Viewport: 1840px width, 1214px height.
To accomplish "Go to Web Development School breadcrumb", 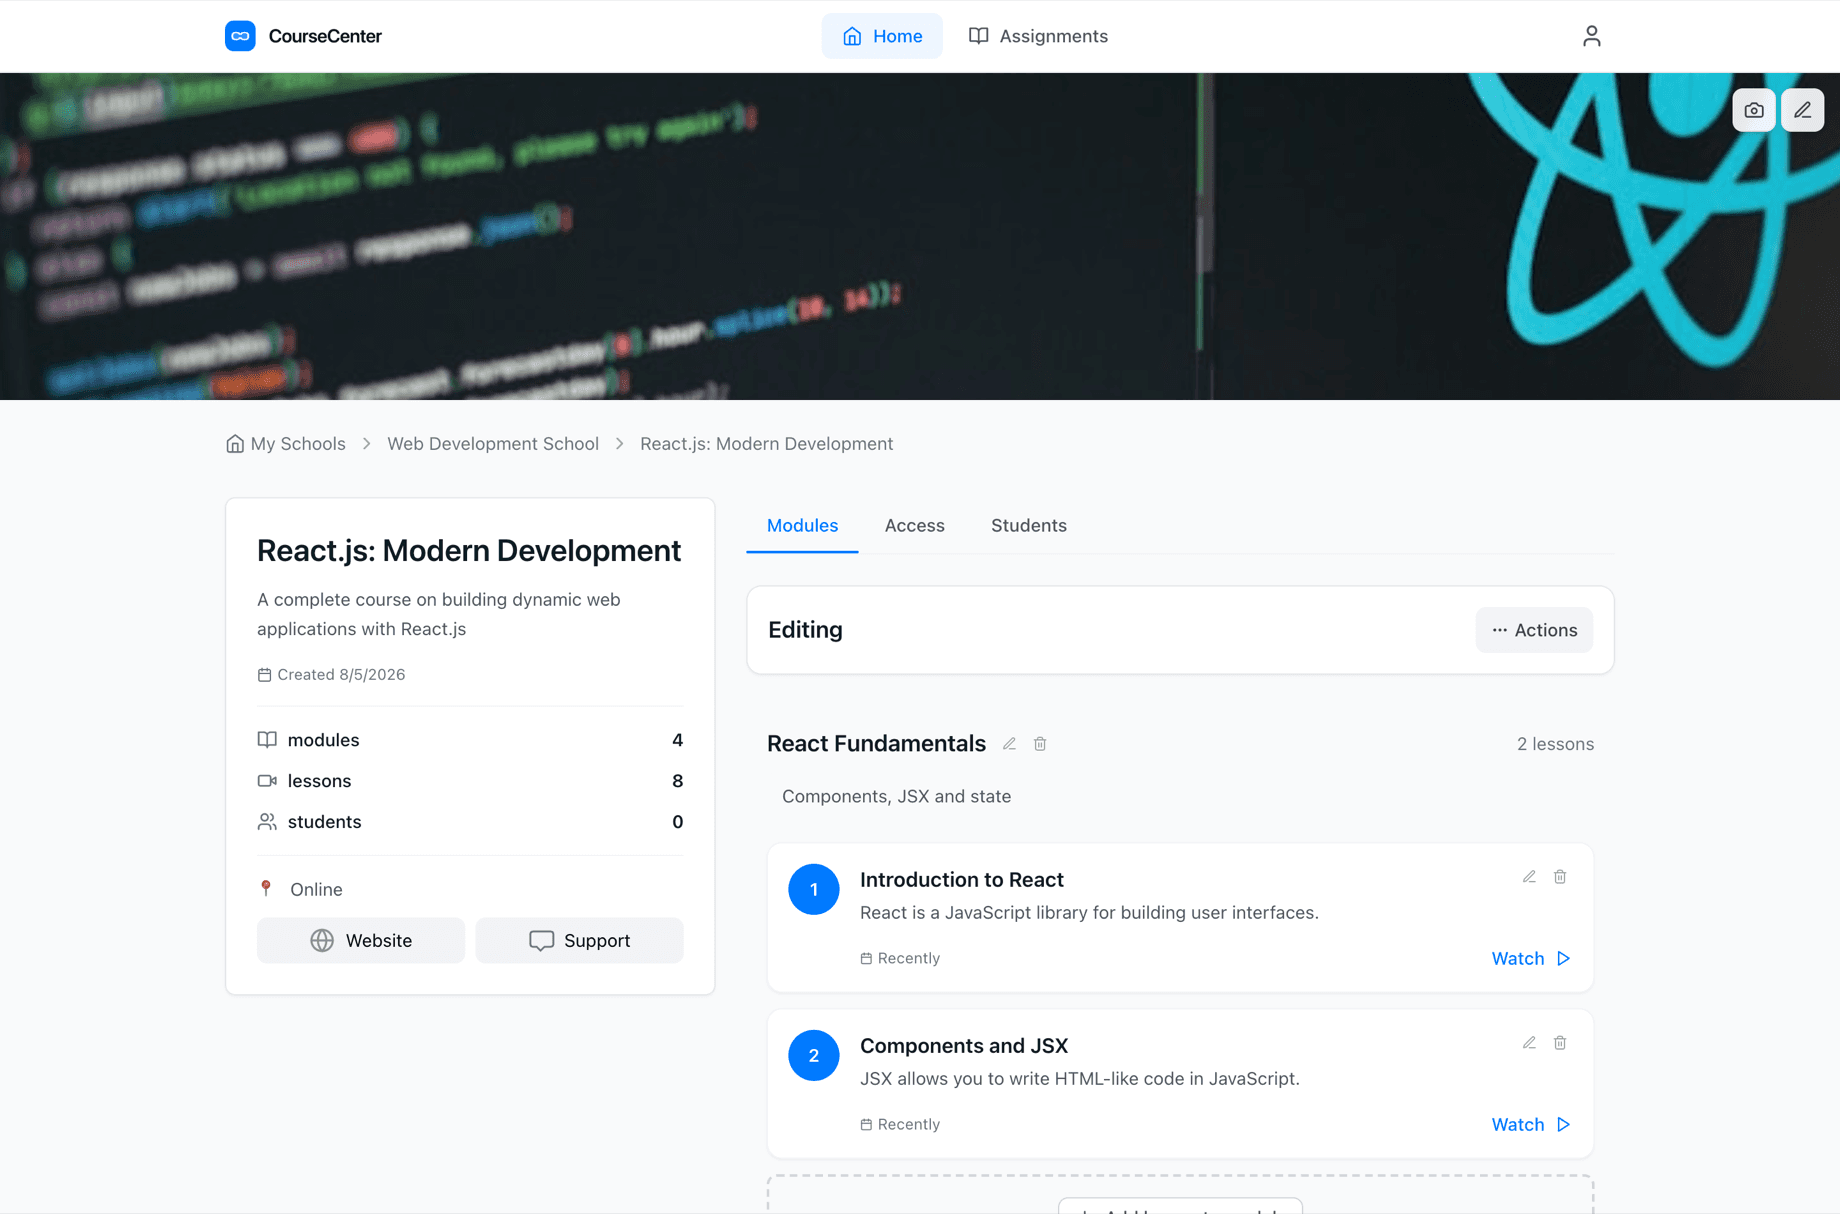I will pos(493,444).
